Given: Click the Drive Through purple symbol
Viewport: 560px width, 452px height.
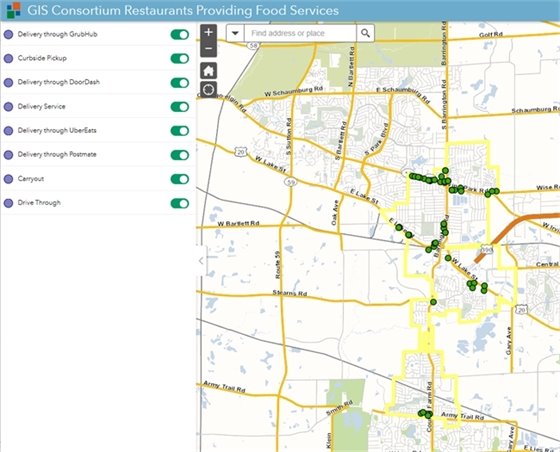Looking at the screenshot, I should tap(9, 203).
